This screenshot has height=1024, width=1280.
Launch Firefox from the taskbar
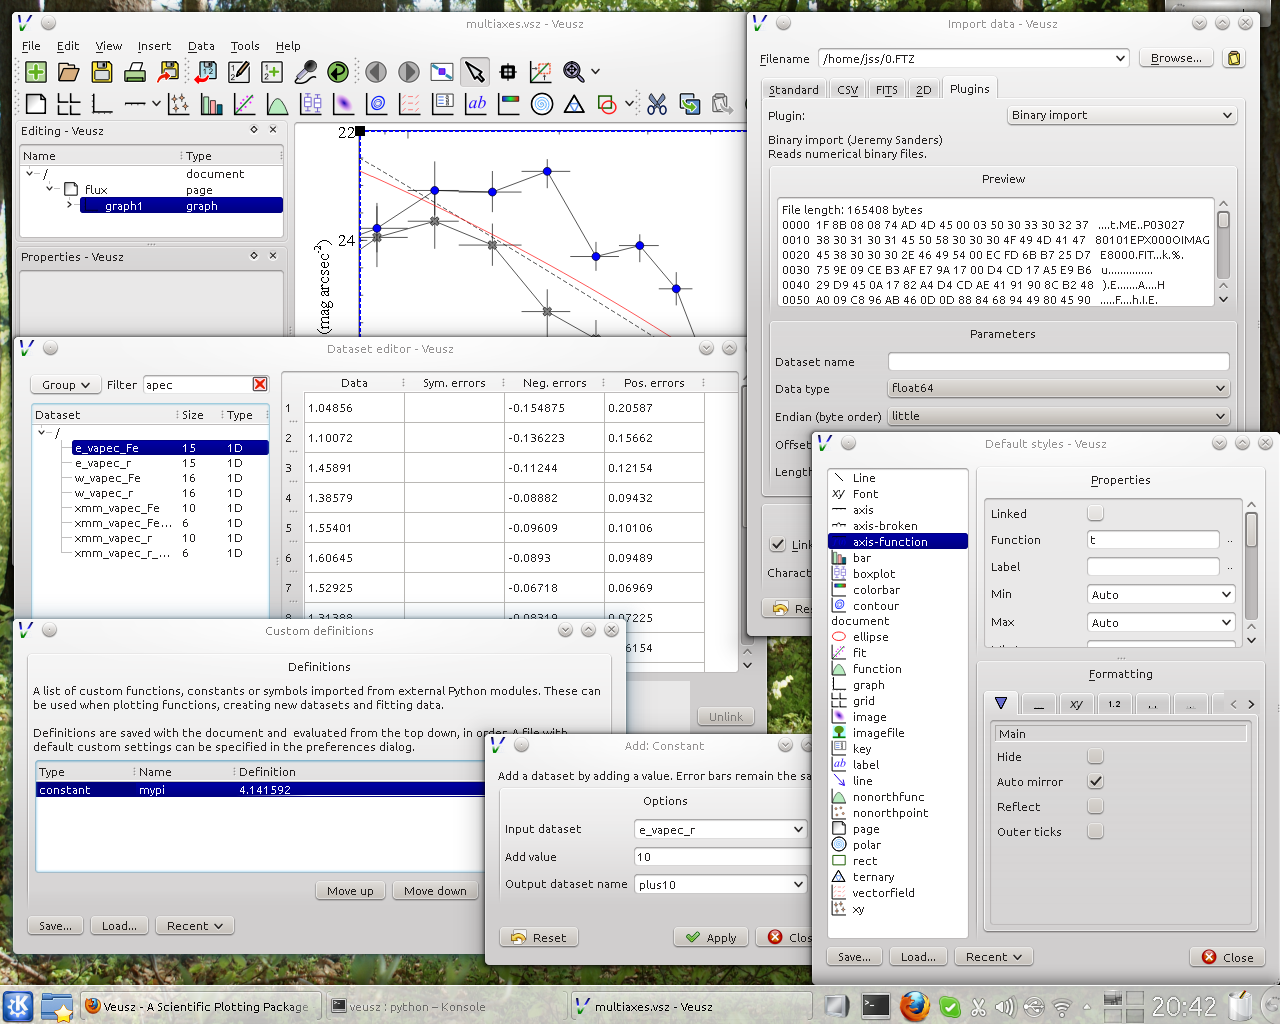(x=914, y=1006)
